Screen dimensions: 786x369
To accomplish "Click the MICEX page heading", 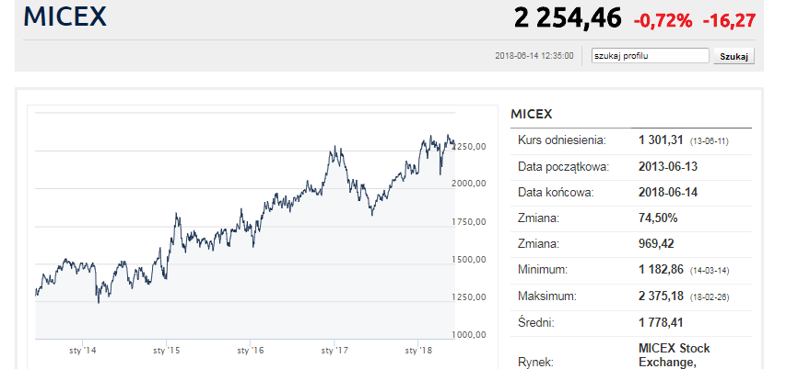I will (x=65, y=16).
